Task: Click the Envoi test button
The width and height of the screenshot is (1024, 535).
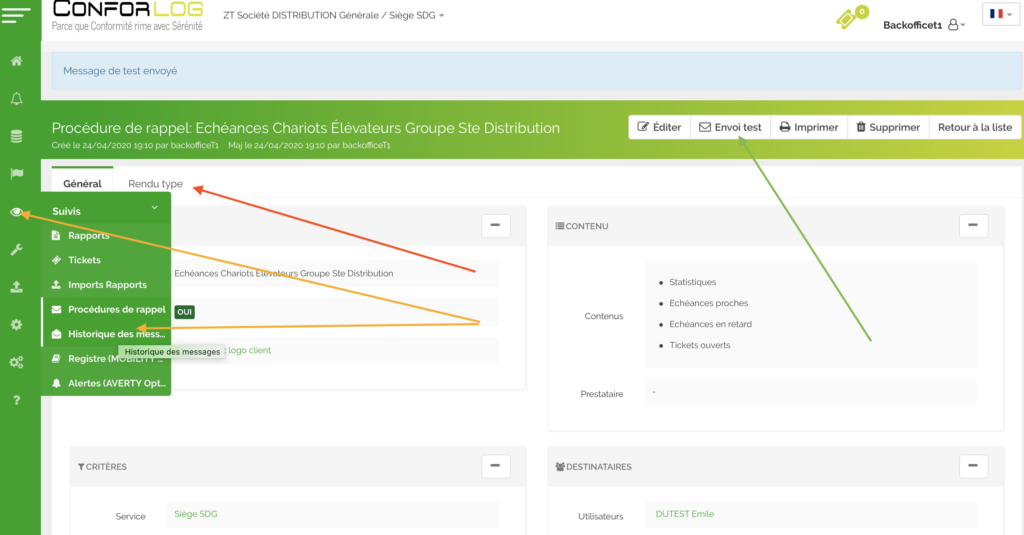Action: (730, 128)
